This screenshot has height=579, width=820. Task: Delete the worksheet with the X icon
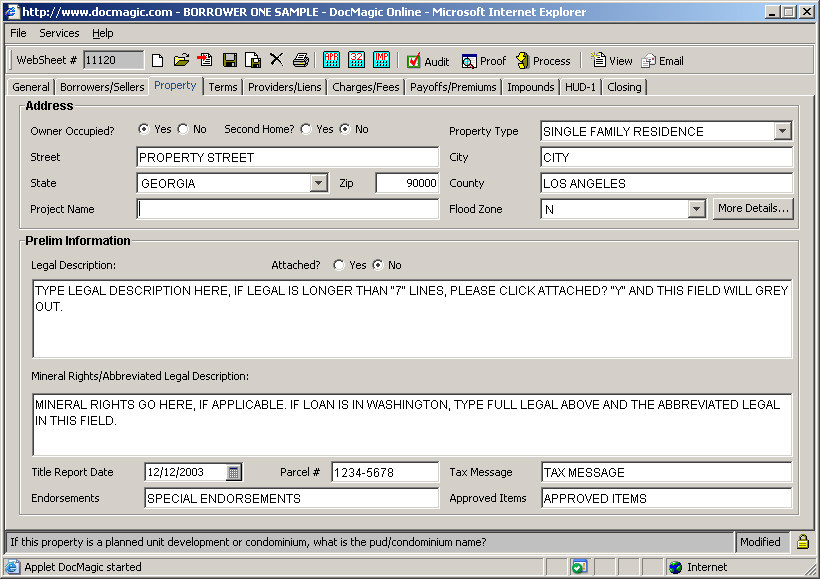(277, 60)
